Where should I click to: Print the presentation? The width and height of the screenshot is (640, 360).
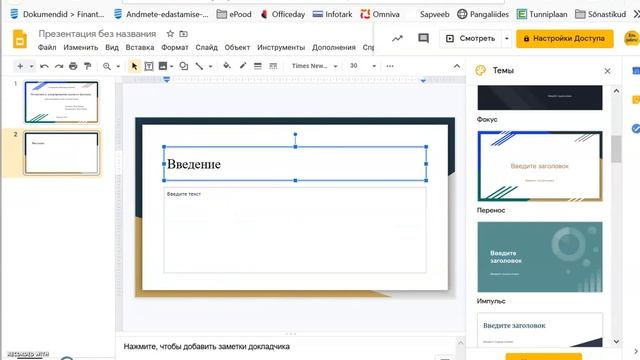tap(73, 66)
